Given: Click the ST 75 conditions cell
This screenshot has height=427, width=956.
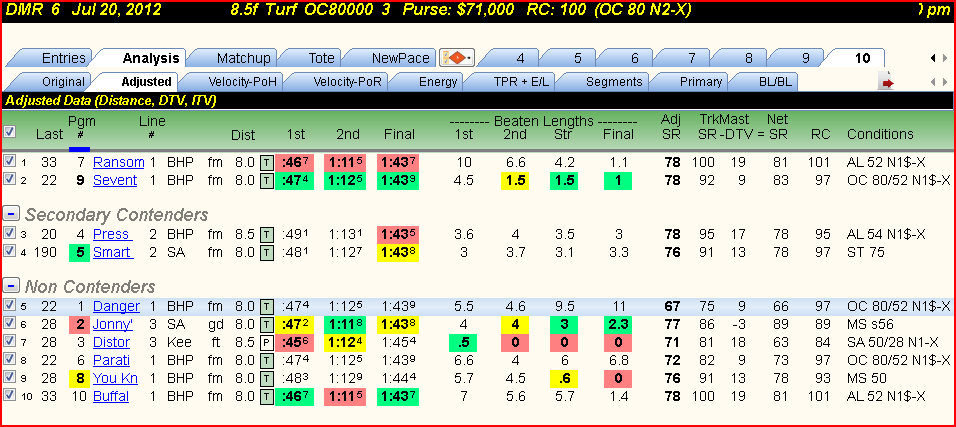Looking at the screenshot, I should pos(865,252).
